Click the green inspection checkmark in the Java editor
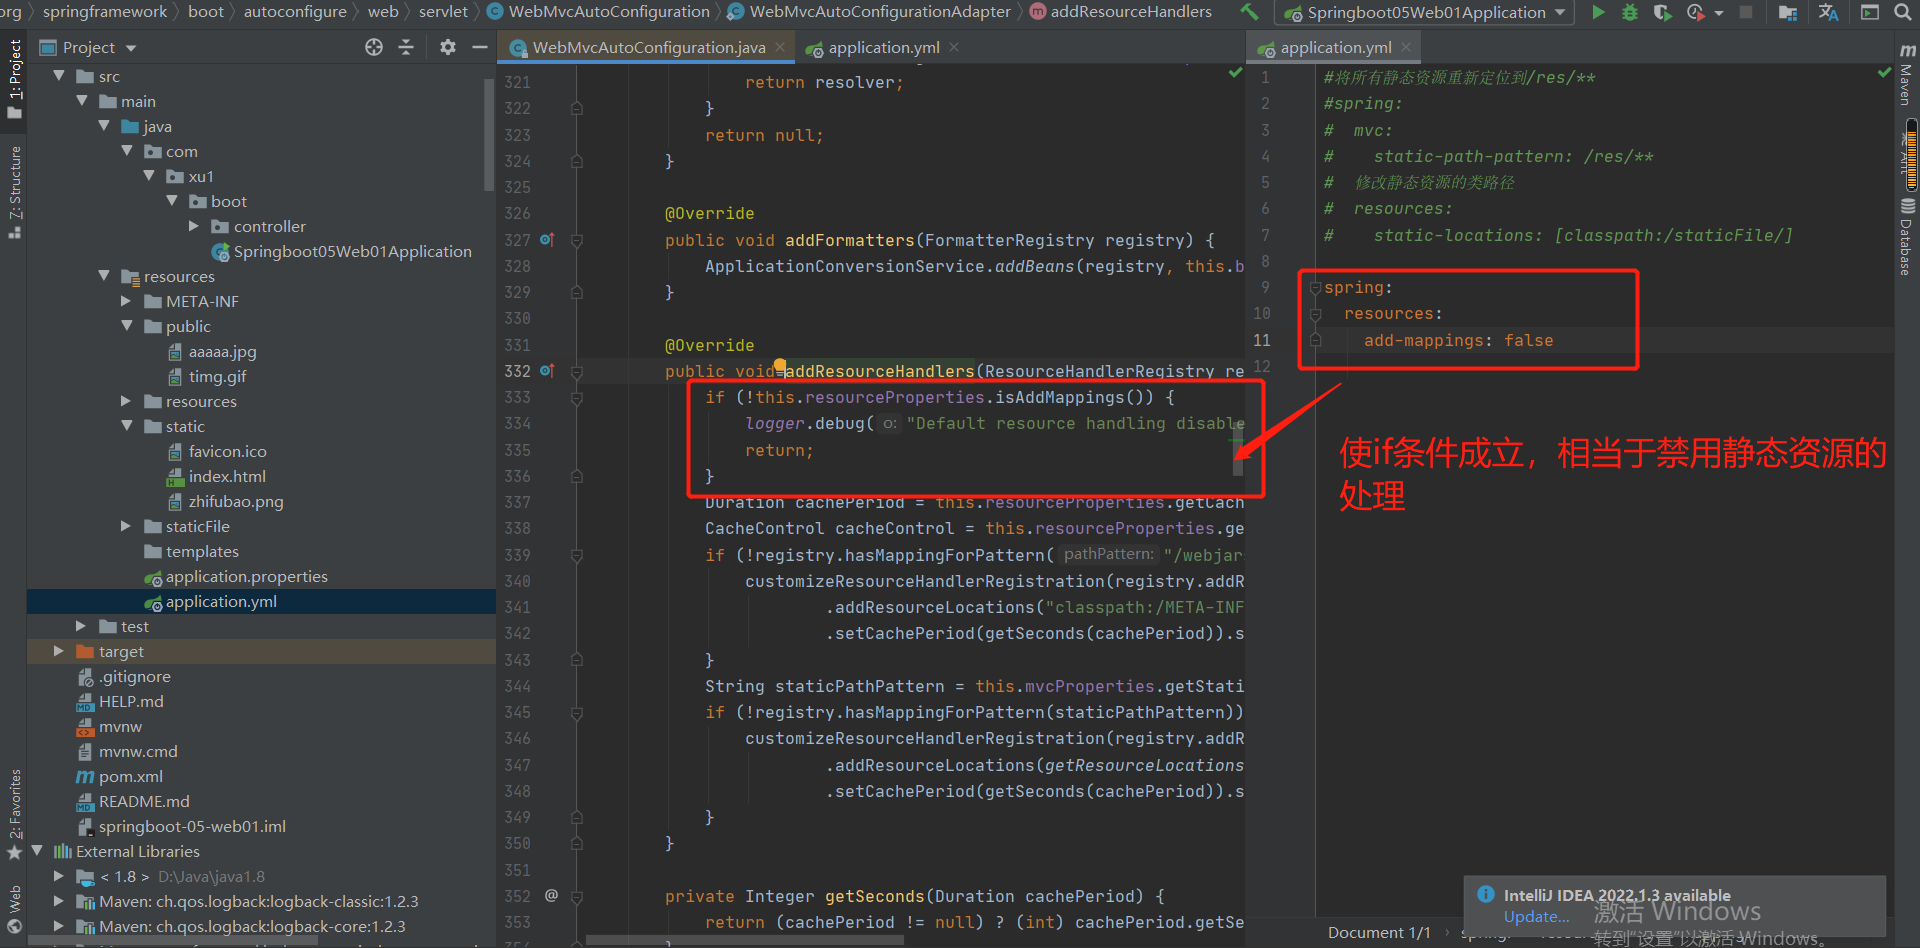 (1235, 73)
